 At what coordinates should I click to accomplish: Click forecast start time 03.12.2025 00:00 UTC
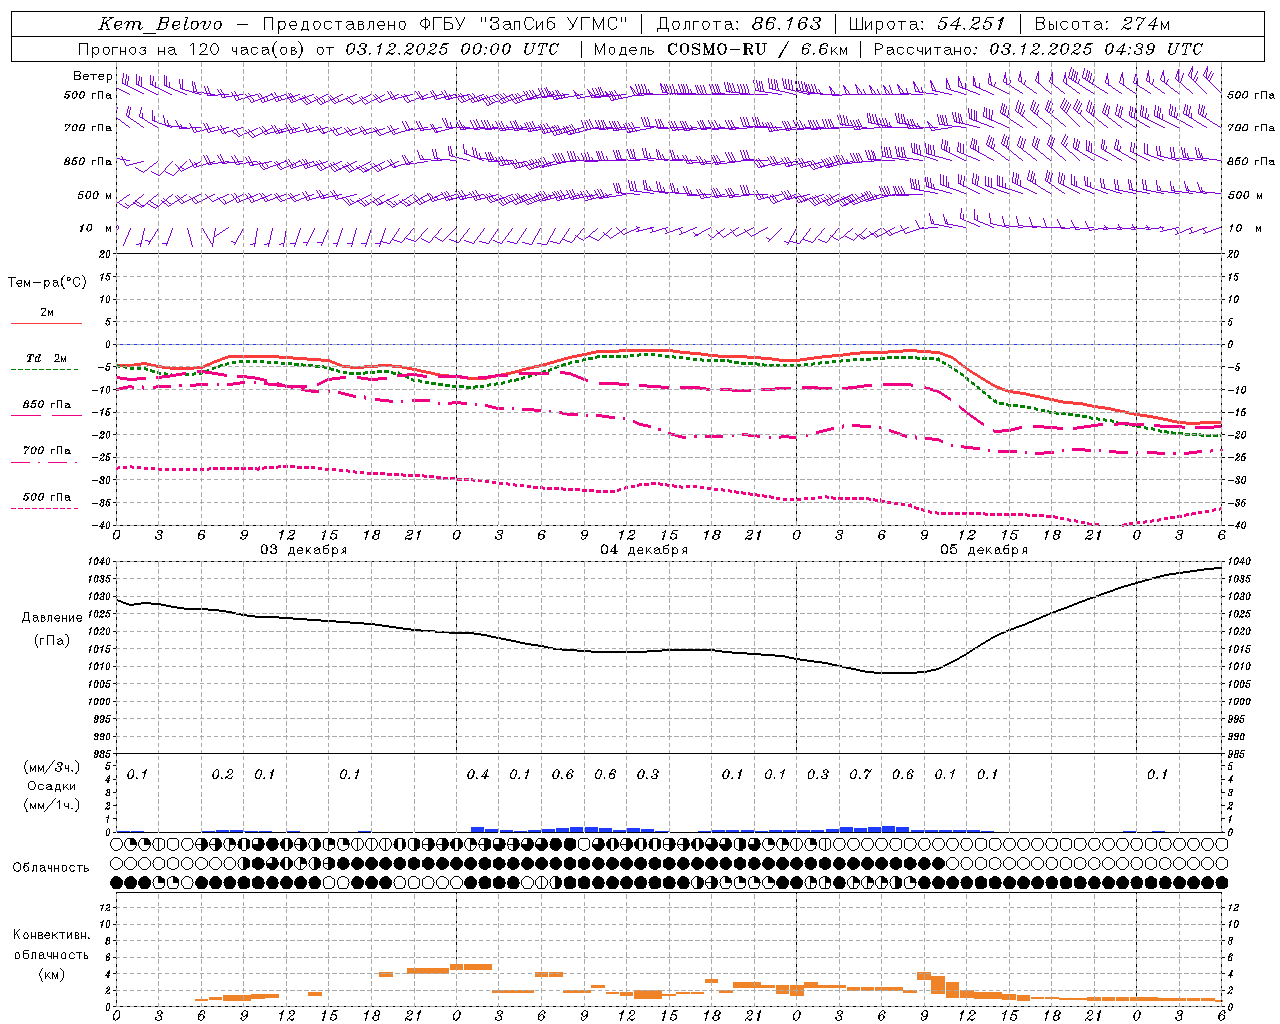pyautogui.click(x=452, y=49)
